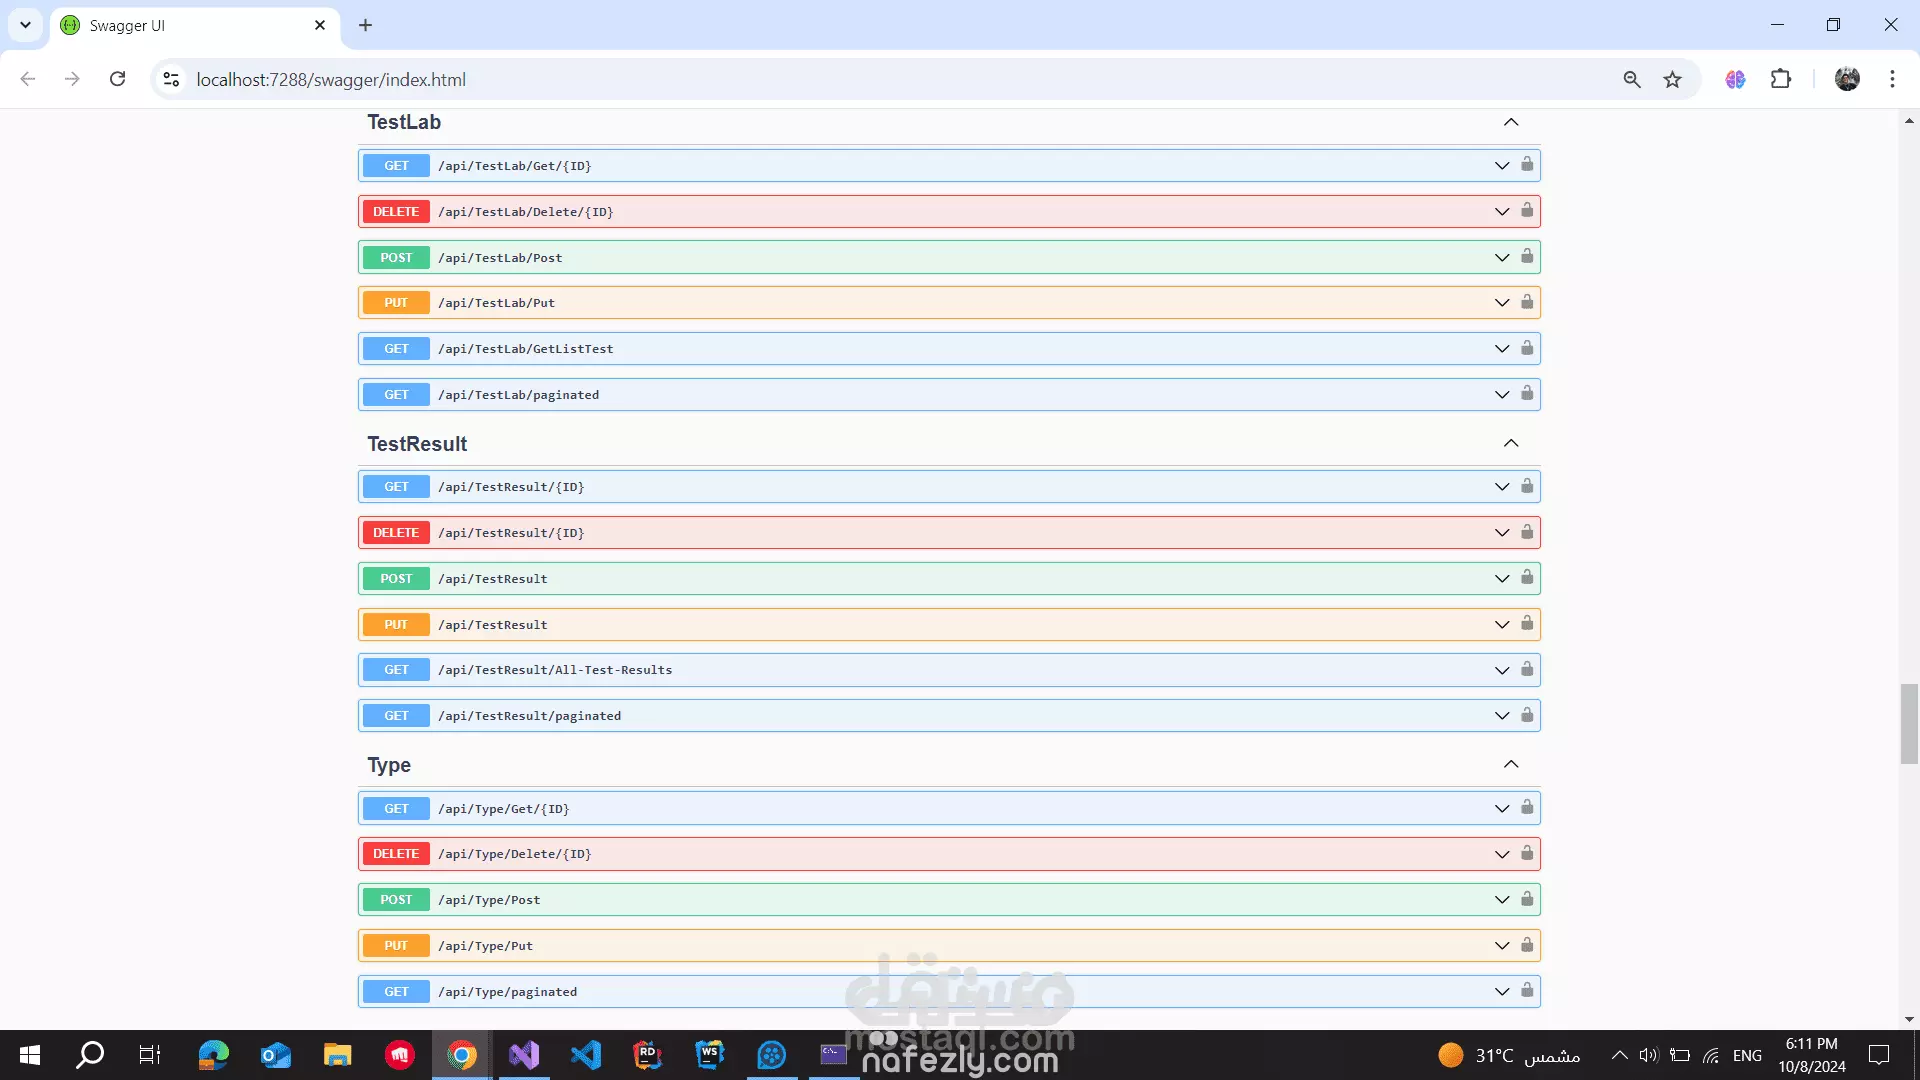Click the vertical scrollbar thumb

pyautogui.click(x=1909, y=724)
